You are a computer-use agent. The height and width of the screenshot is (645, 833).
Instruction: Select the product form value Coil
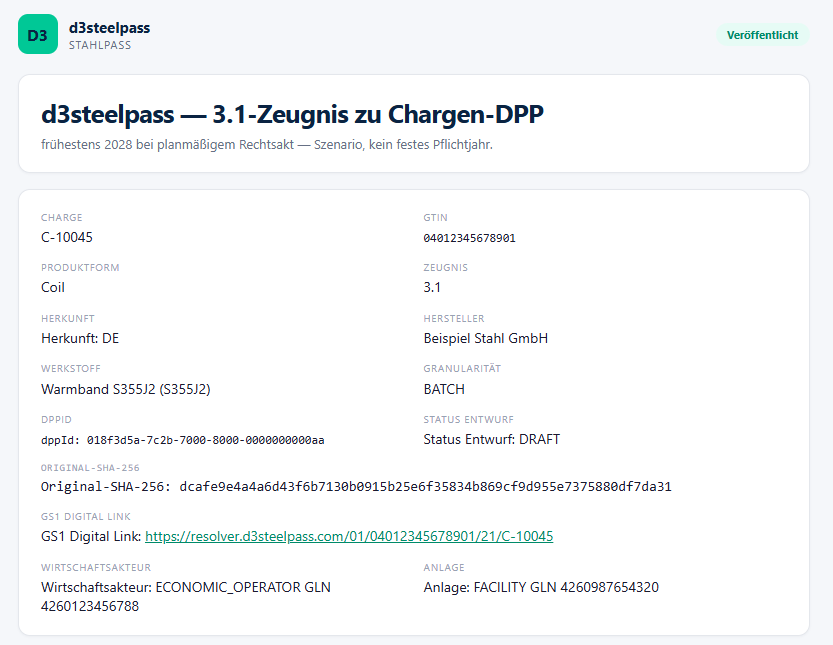53,287
